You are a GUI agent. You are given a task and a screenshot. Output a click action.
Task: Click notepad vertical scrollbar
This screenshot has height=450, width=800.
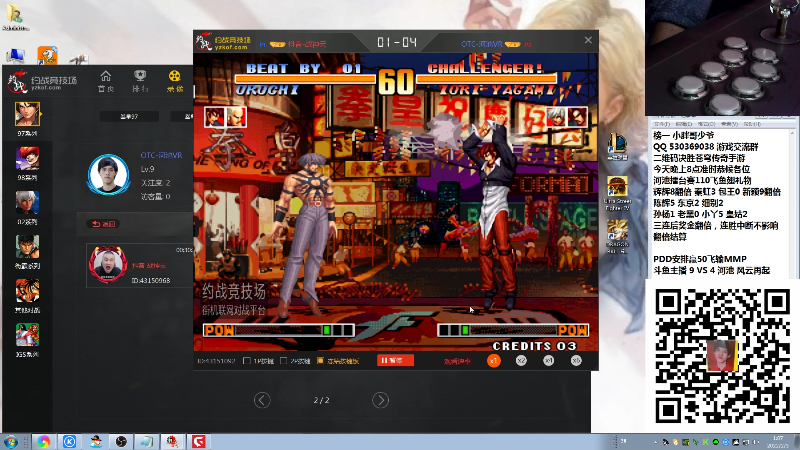pyautogui.click(x=793, y=204)
